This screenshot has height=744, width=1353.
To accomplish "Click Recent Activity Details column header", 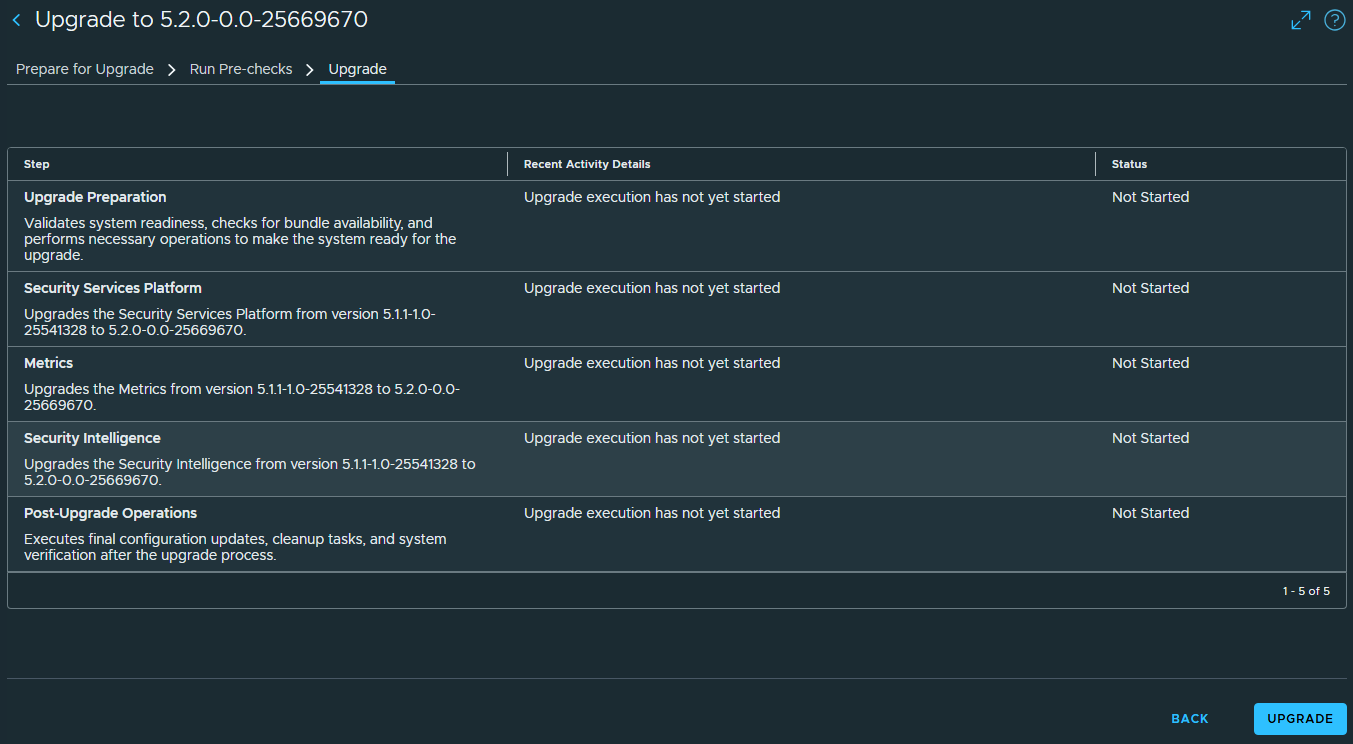I will (587, 164).
